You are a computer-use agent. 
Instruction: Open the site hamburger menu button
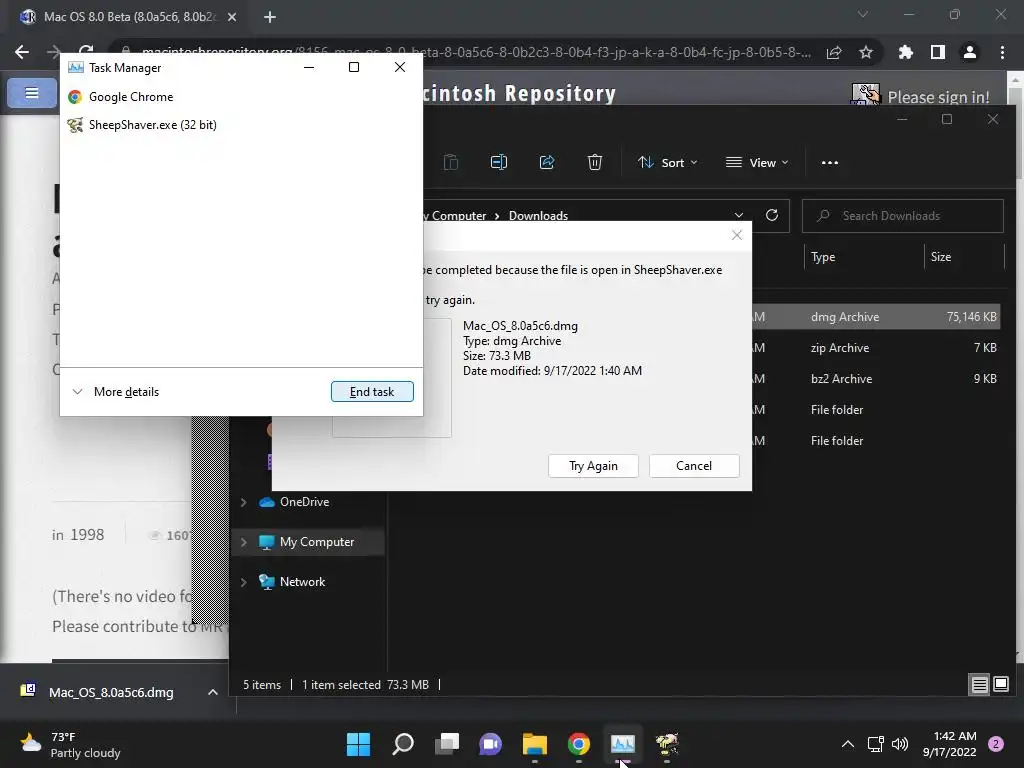click(x=31, y=93)
